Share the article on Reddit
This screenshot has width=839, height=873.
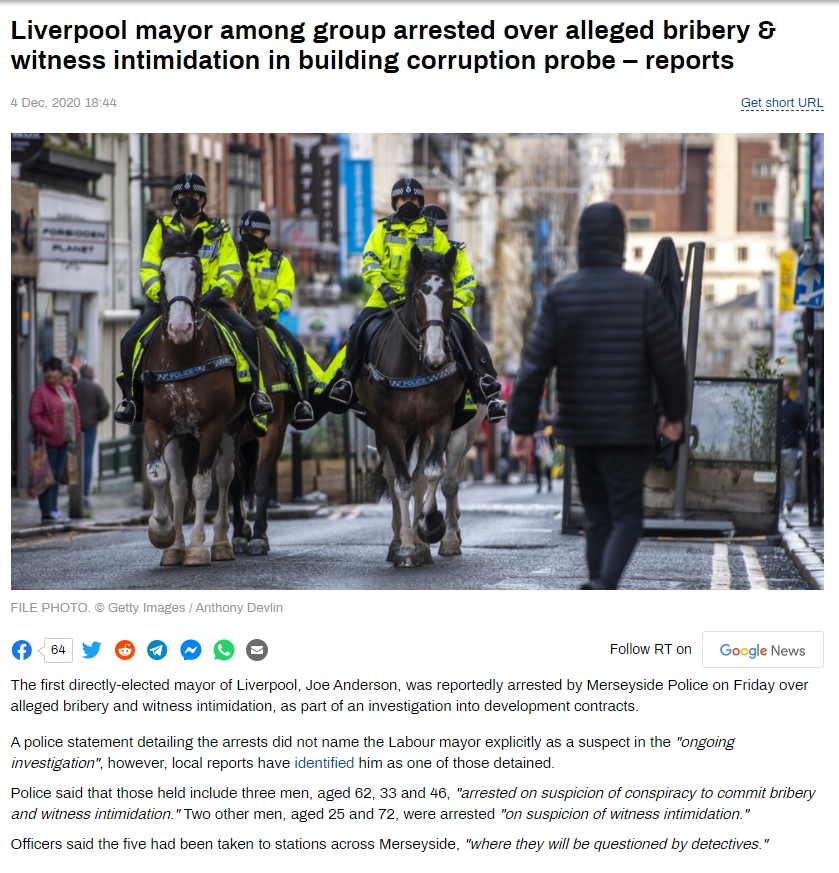pos(125,650)
